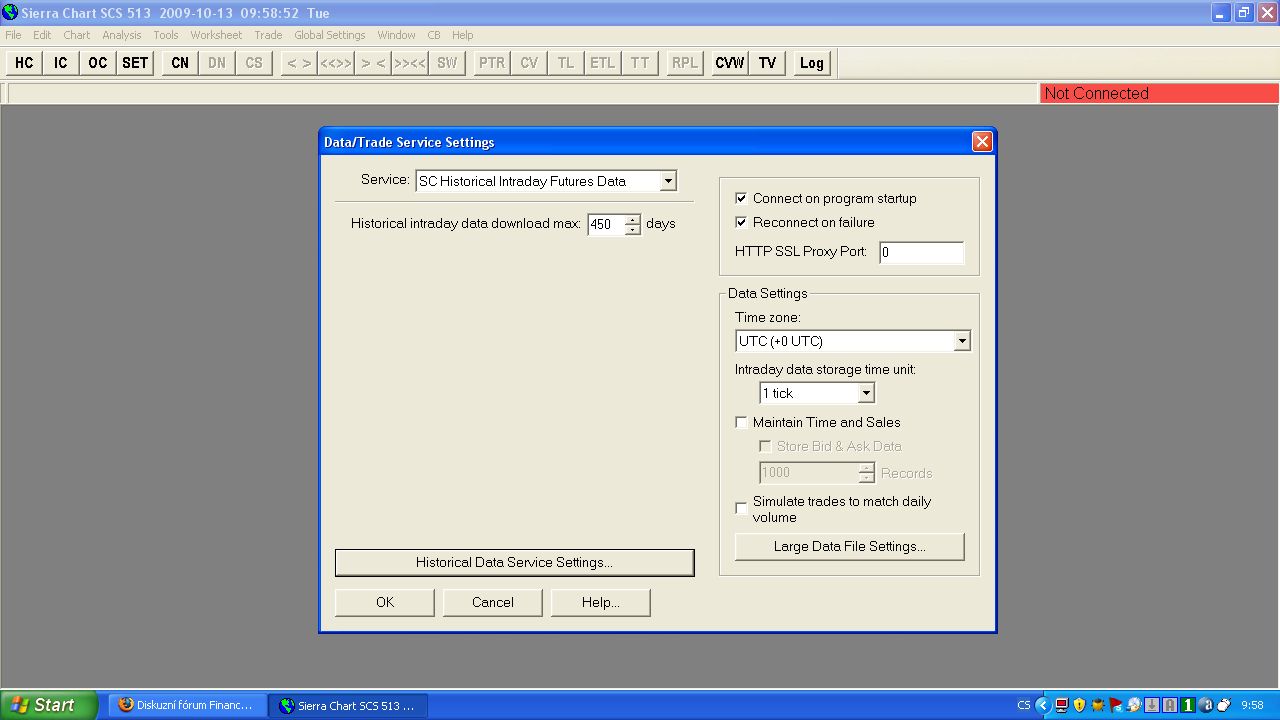Click the '> <' toolbar button
The image size is (1280, 720).
(x=373, y=63)
